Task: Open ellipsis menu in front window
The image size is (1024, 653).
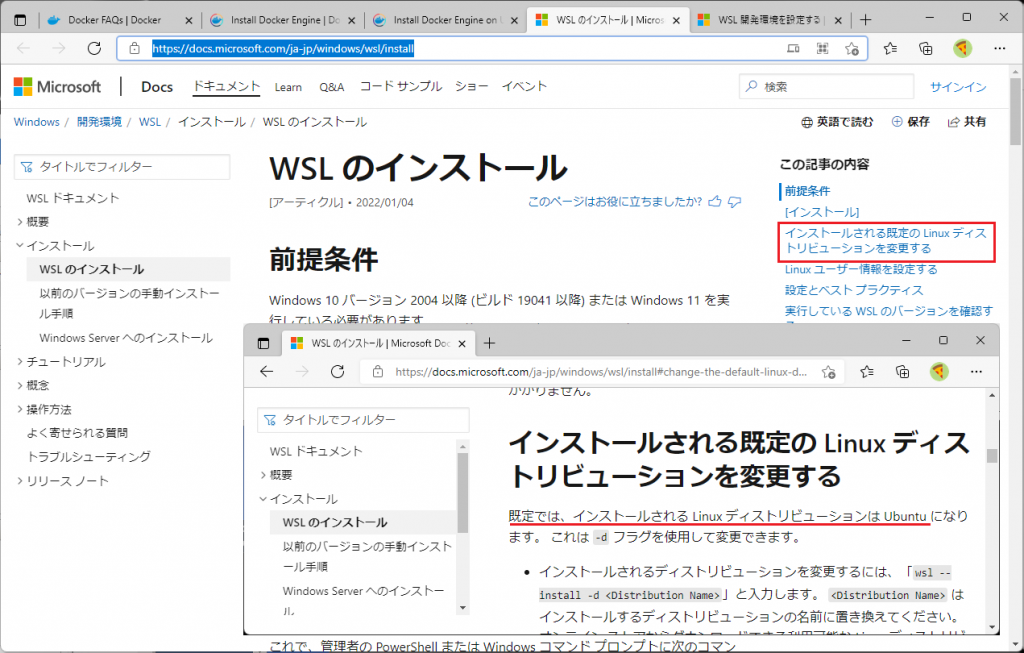Action: pos(976,372)
